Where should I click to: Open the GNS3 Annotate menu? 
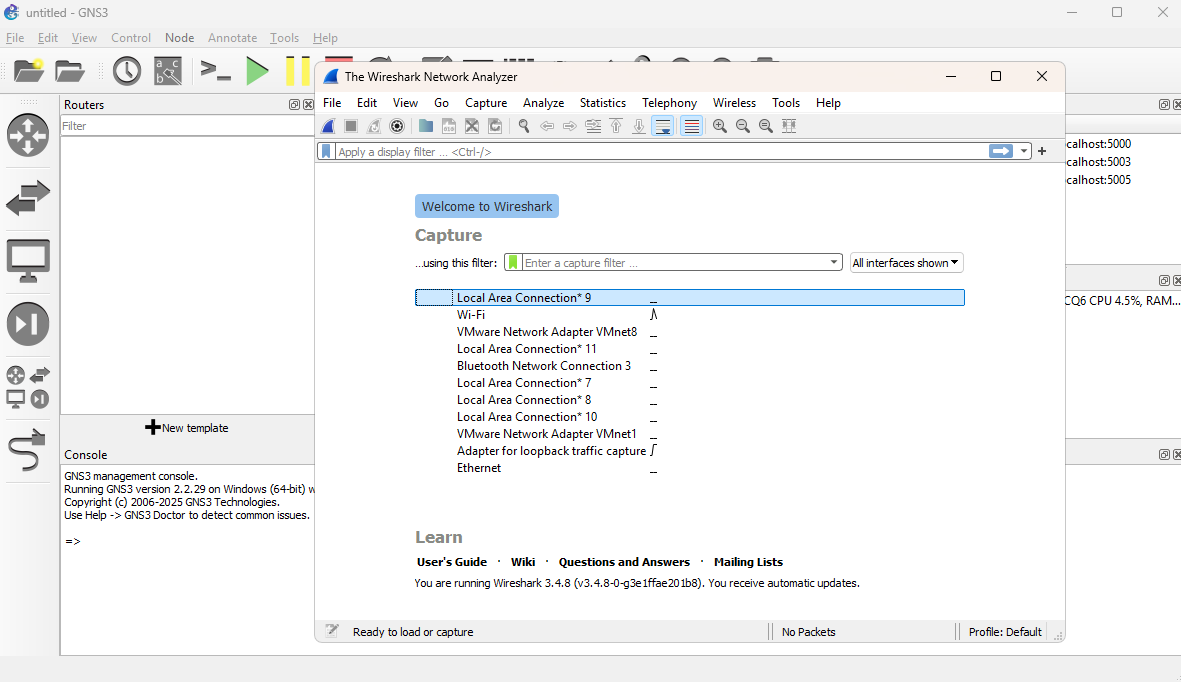click(x=232, y=38)
